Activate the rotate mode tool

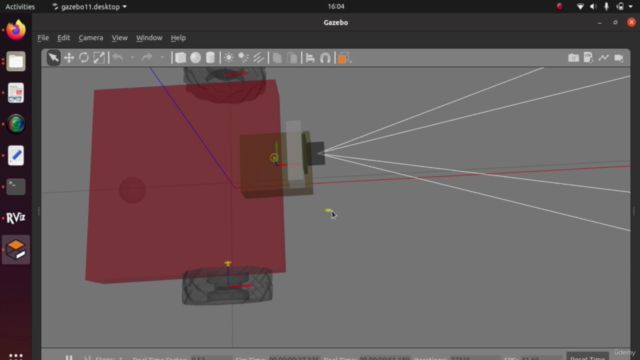pyautogui.click(x=84, y=58)
